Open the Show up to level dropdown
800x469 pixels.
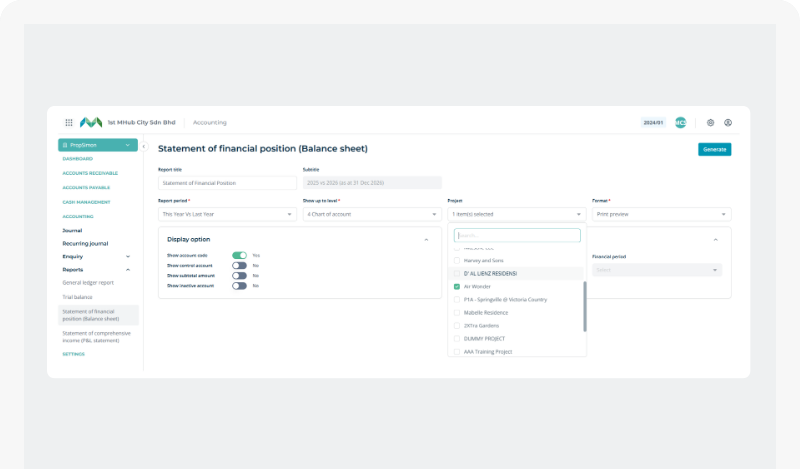pos(372,214)
